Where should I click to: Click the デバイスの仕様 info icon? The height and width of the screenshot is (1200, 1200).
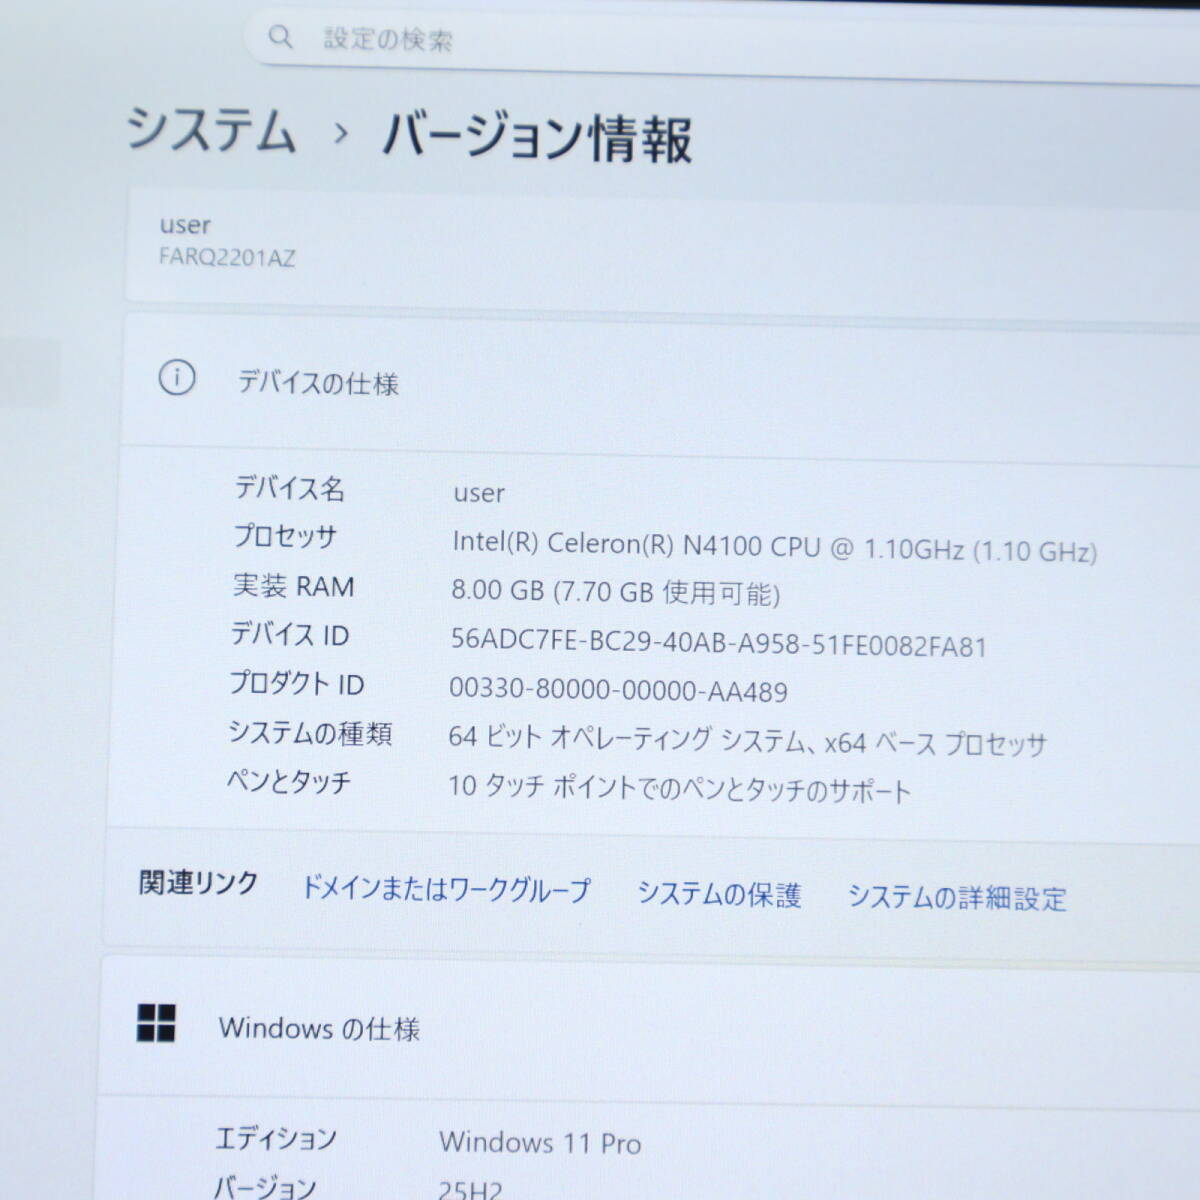click(177, 378)
